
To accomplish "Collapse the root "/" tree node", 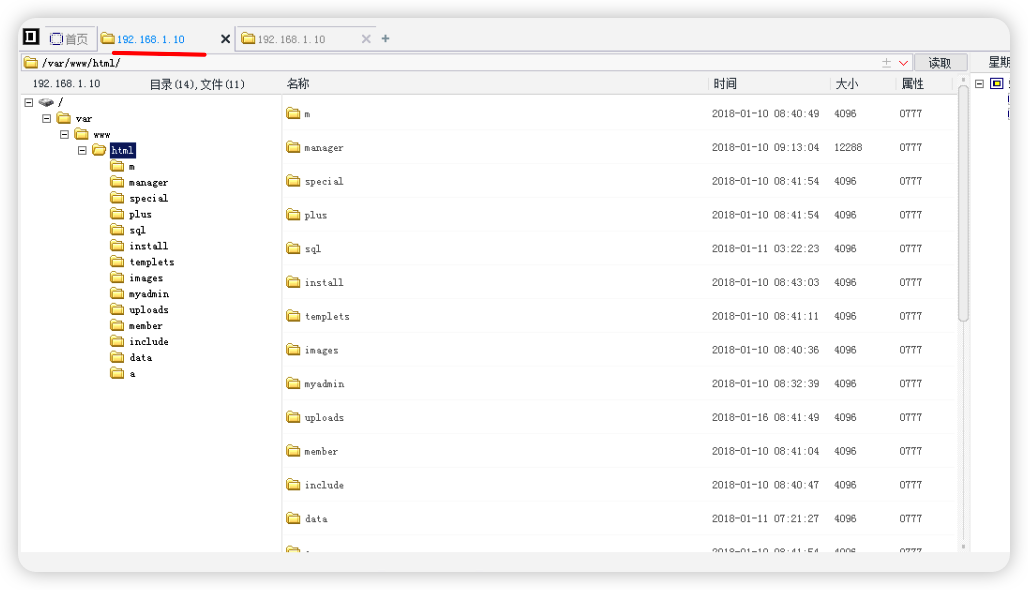I will coord(29,102).
